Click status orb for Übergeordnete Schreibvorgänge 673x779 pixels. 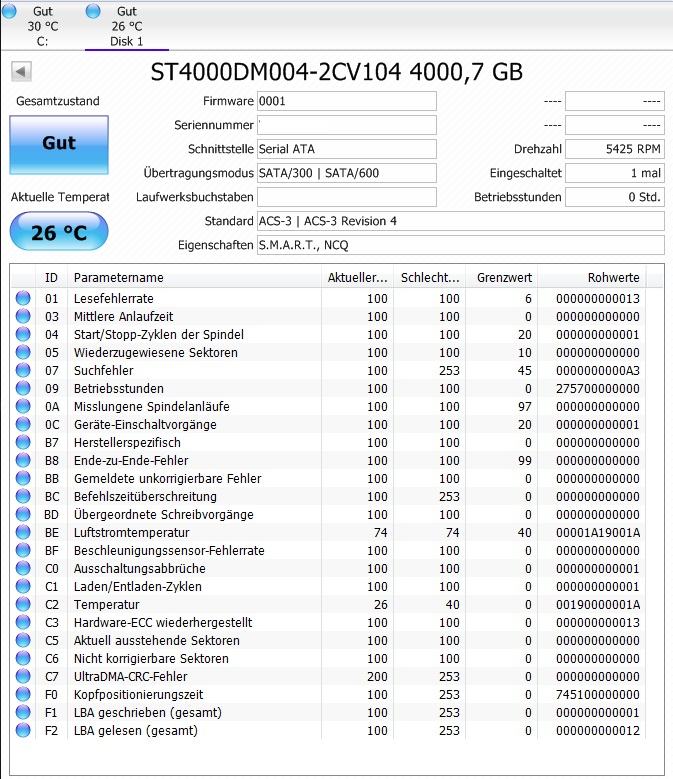tap(23, 514)
